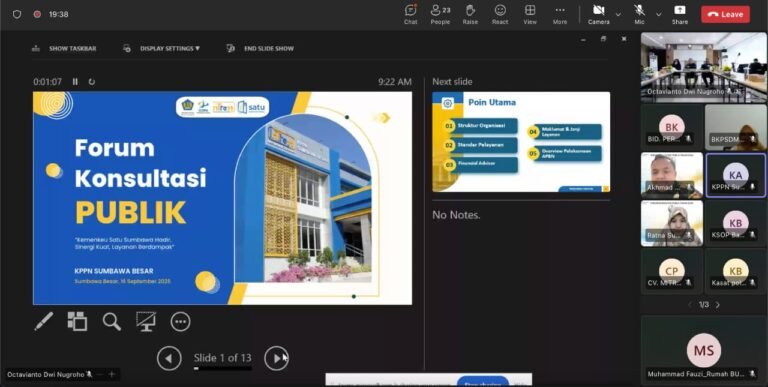Advance to the next slide arrow
Screen dimensions: 768x387
[x=276, y=358]
